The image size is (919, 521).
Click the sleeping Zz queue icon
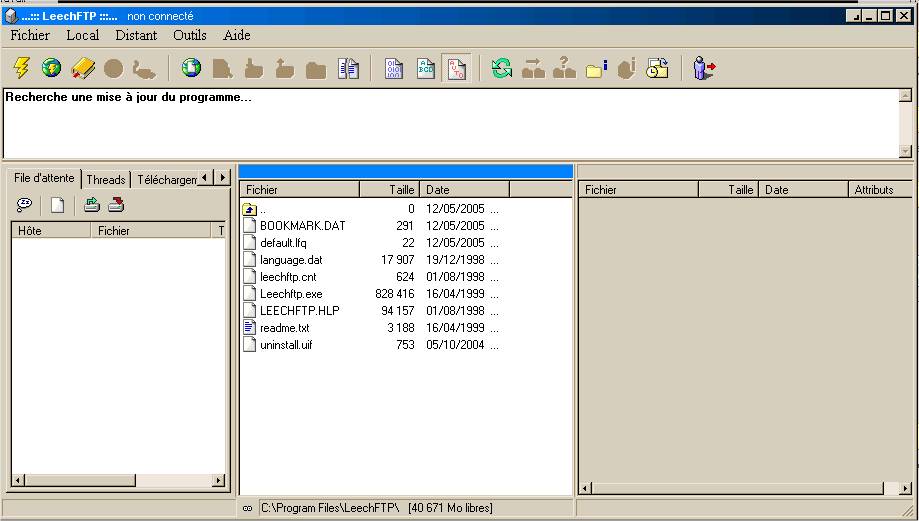coord(24,205)
